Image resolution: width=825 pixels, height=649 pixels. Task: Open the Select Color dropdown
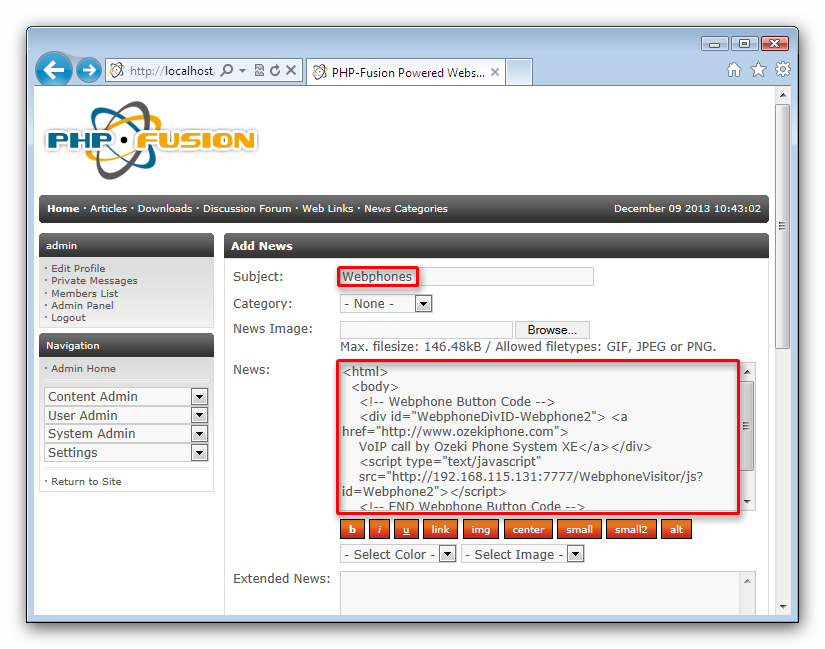pyautogui.click(x=447, y=554)
